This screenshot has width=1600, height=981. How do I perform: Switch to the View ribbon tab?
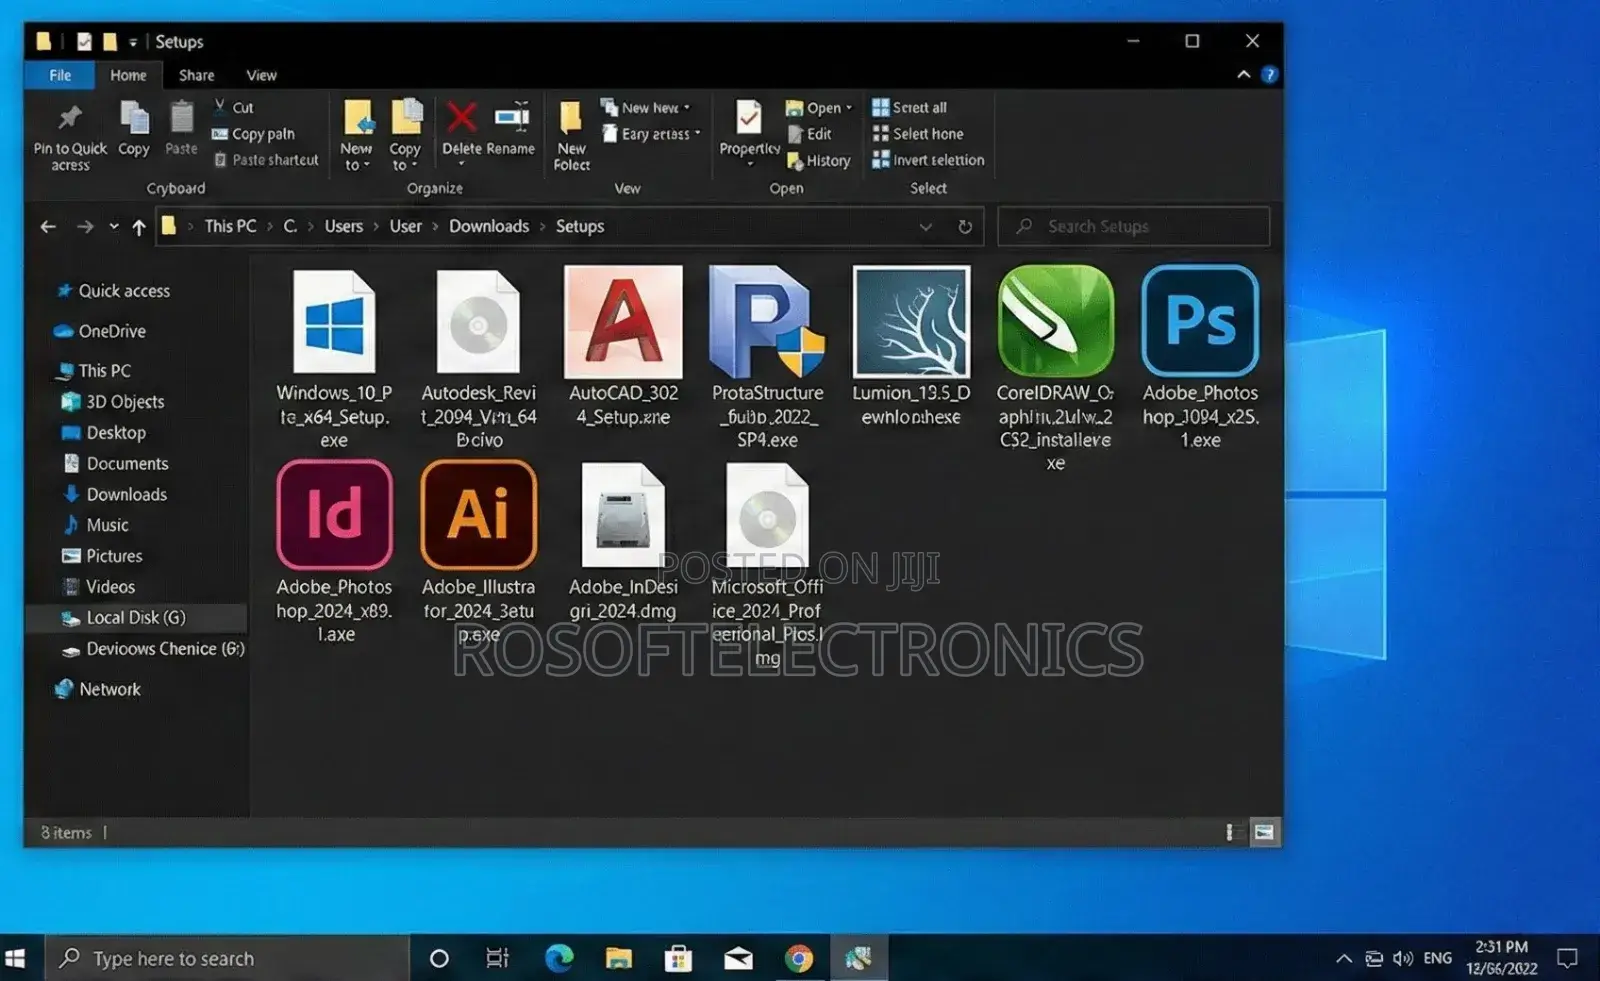[261, 75]
